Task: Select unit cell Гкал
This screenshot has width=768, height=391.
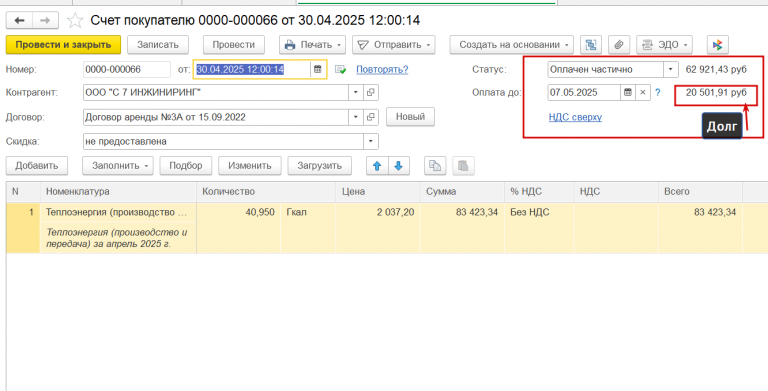Action: [x=308, y=213]
